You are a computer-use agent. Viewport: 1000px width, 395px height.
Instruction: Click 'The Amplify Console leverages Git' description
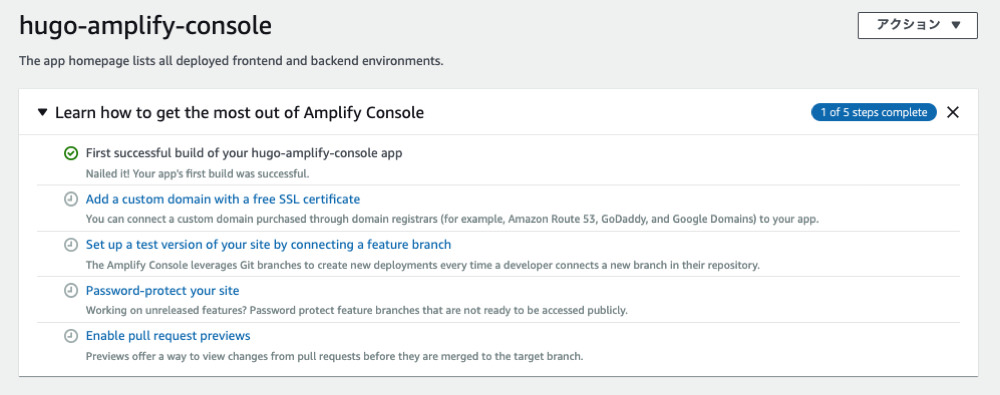pos(422,265)
